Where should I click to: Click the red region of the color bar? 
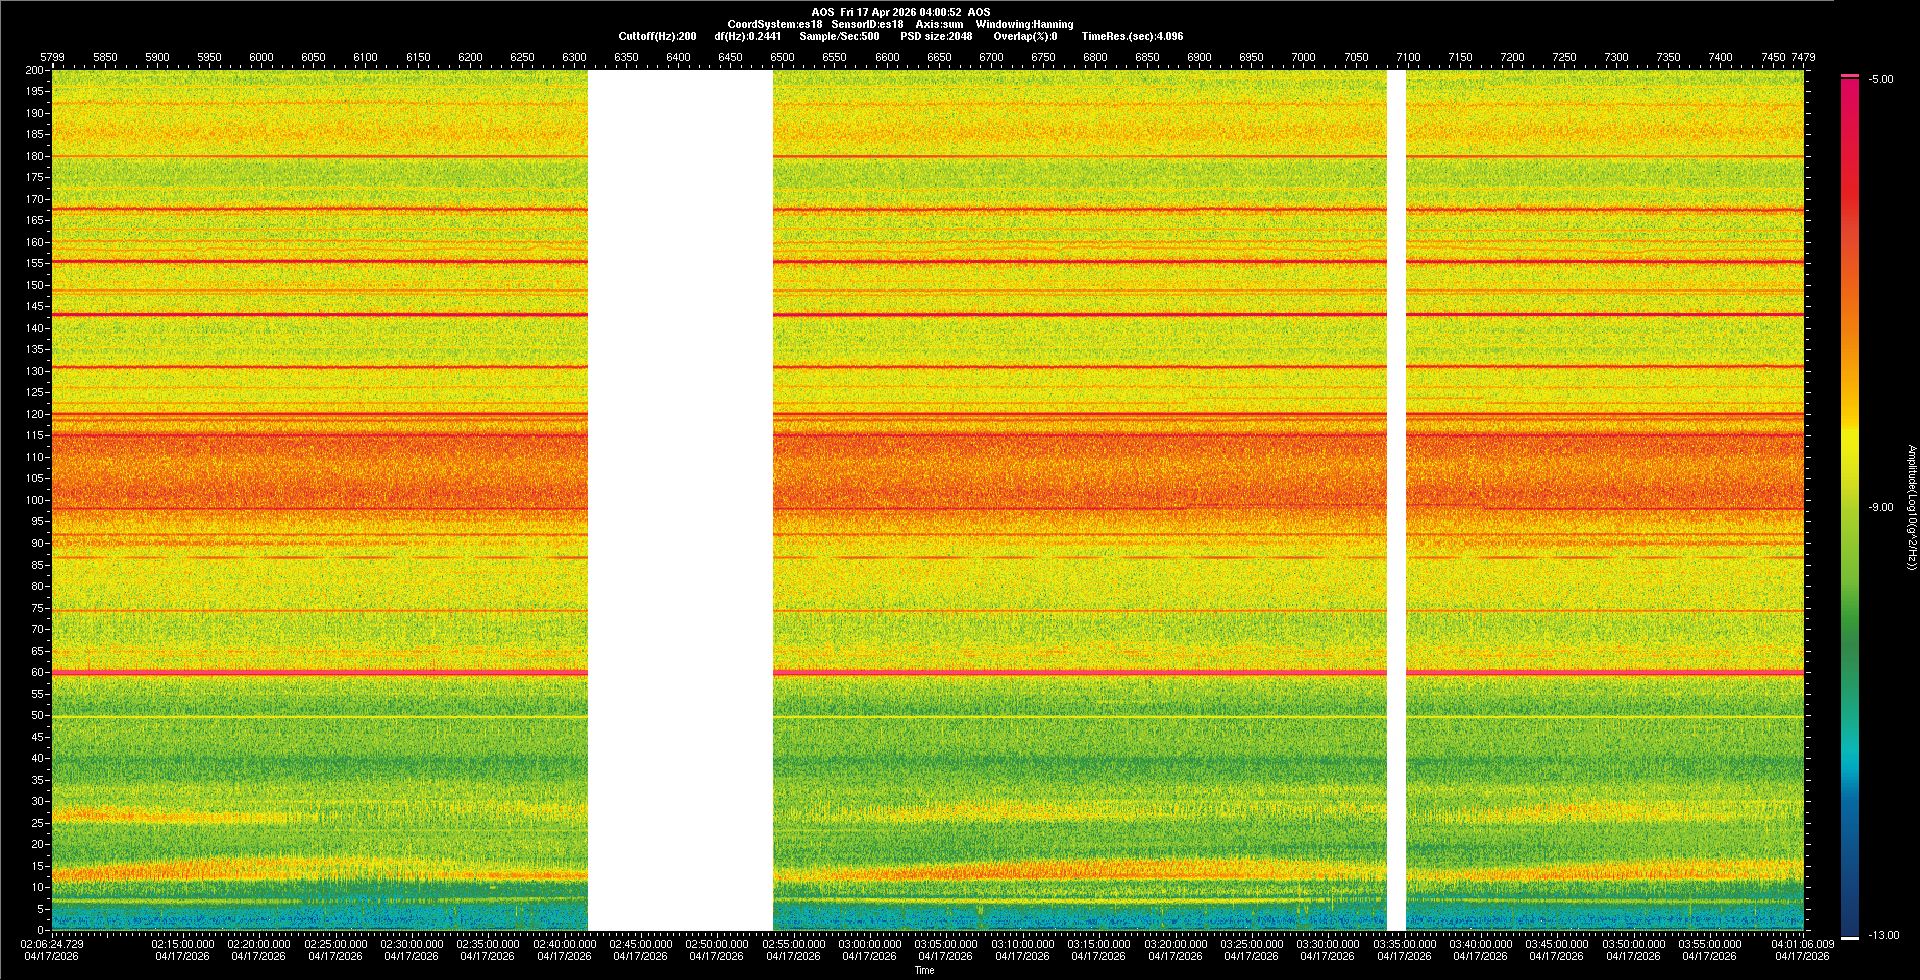pos(1849,200)
